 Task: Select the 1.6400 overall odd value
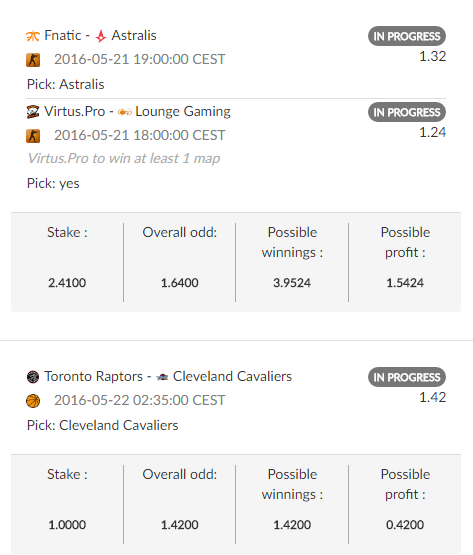(179, 283)
